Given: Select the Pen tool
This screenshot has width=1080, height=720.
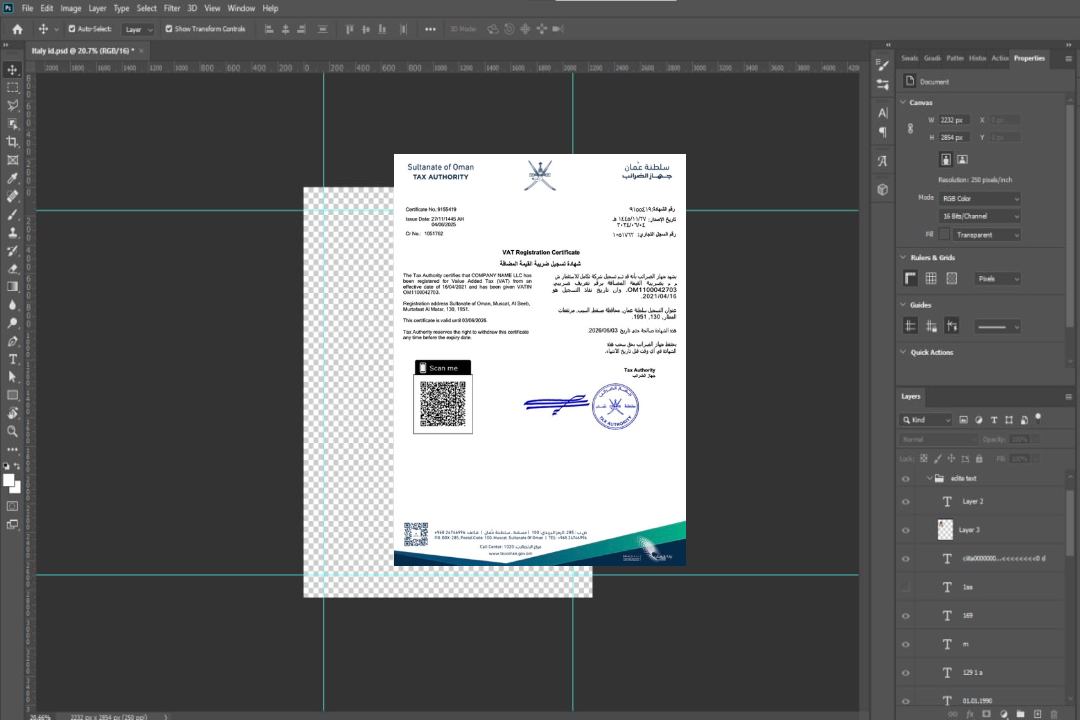Looking at the screenshot, I should pyautogui.click(x=12, y=341).
